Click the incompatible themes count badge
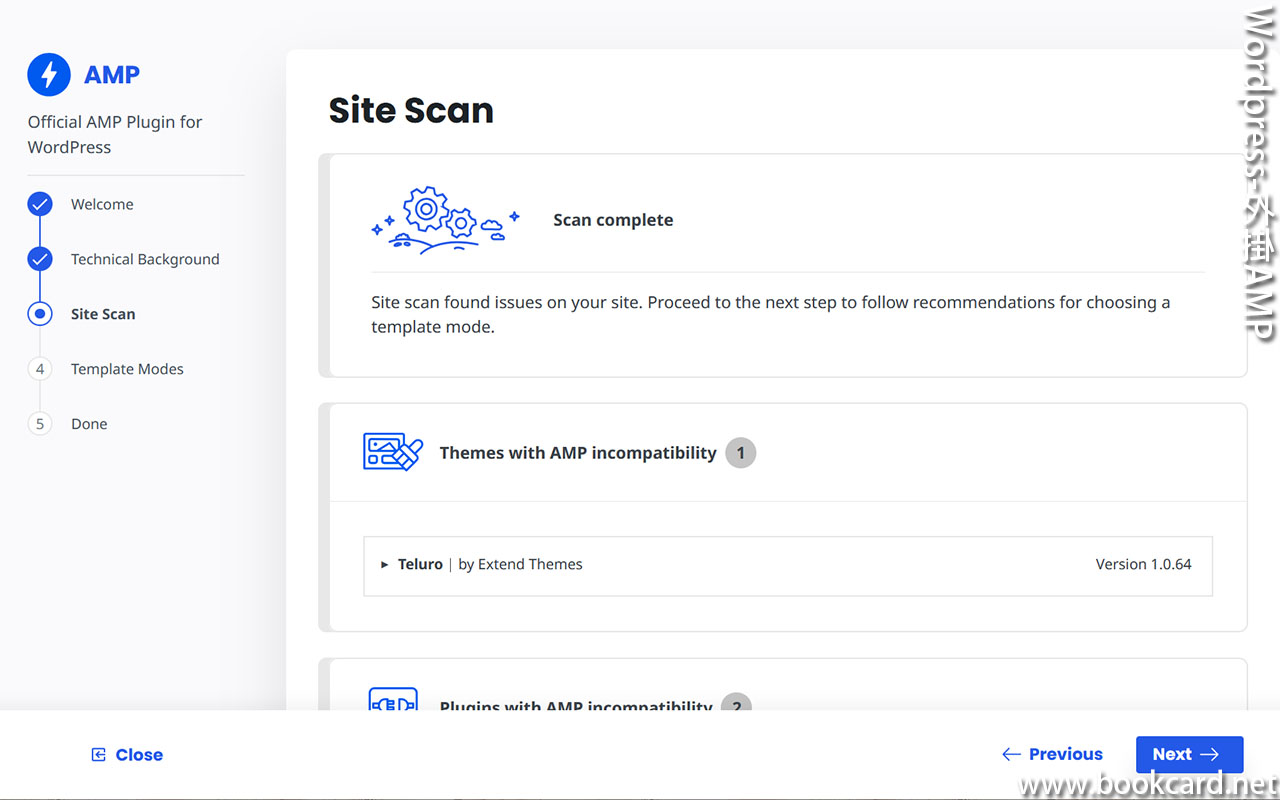The image size is (1280, 800). [740, 452]
